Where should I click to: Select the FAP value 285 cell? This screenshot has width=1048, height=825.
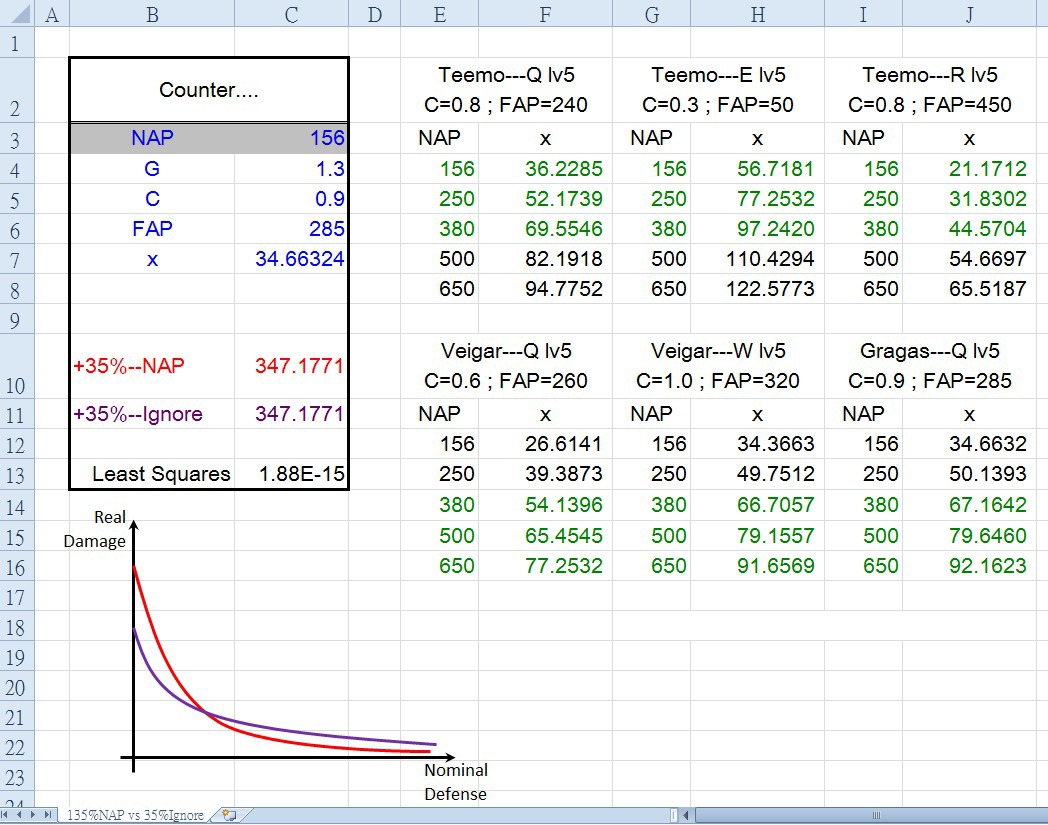(x=291, y=229)
